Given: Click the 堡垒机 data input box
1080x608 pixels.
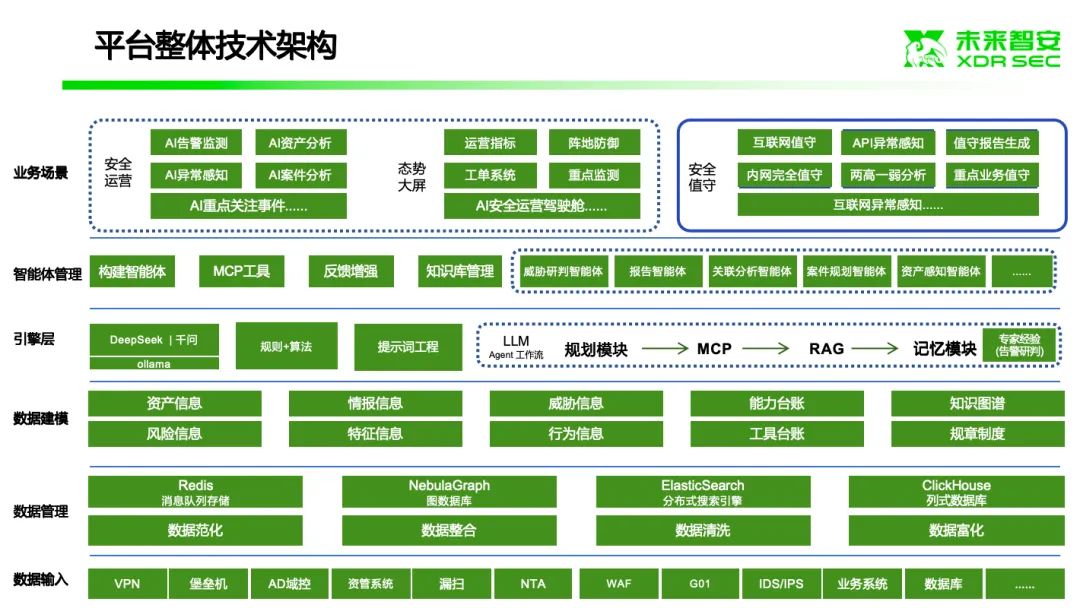Looking at the screenshot, I should point(208,583).
